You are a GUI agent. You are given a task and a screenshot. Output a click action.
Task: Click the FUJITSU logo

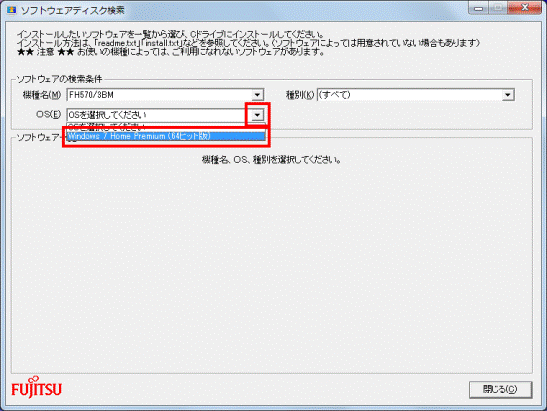(x=37, y=387)
